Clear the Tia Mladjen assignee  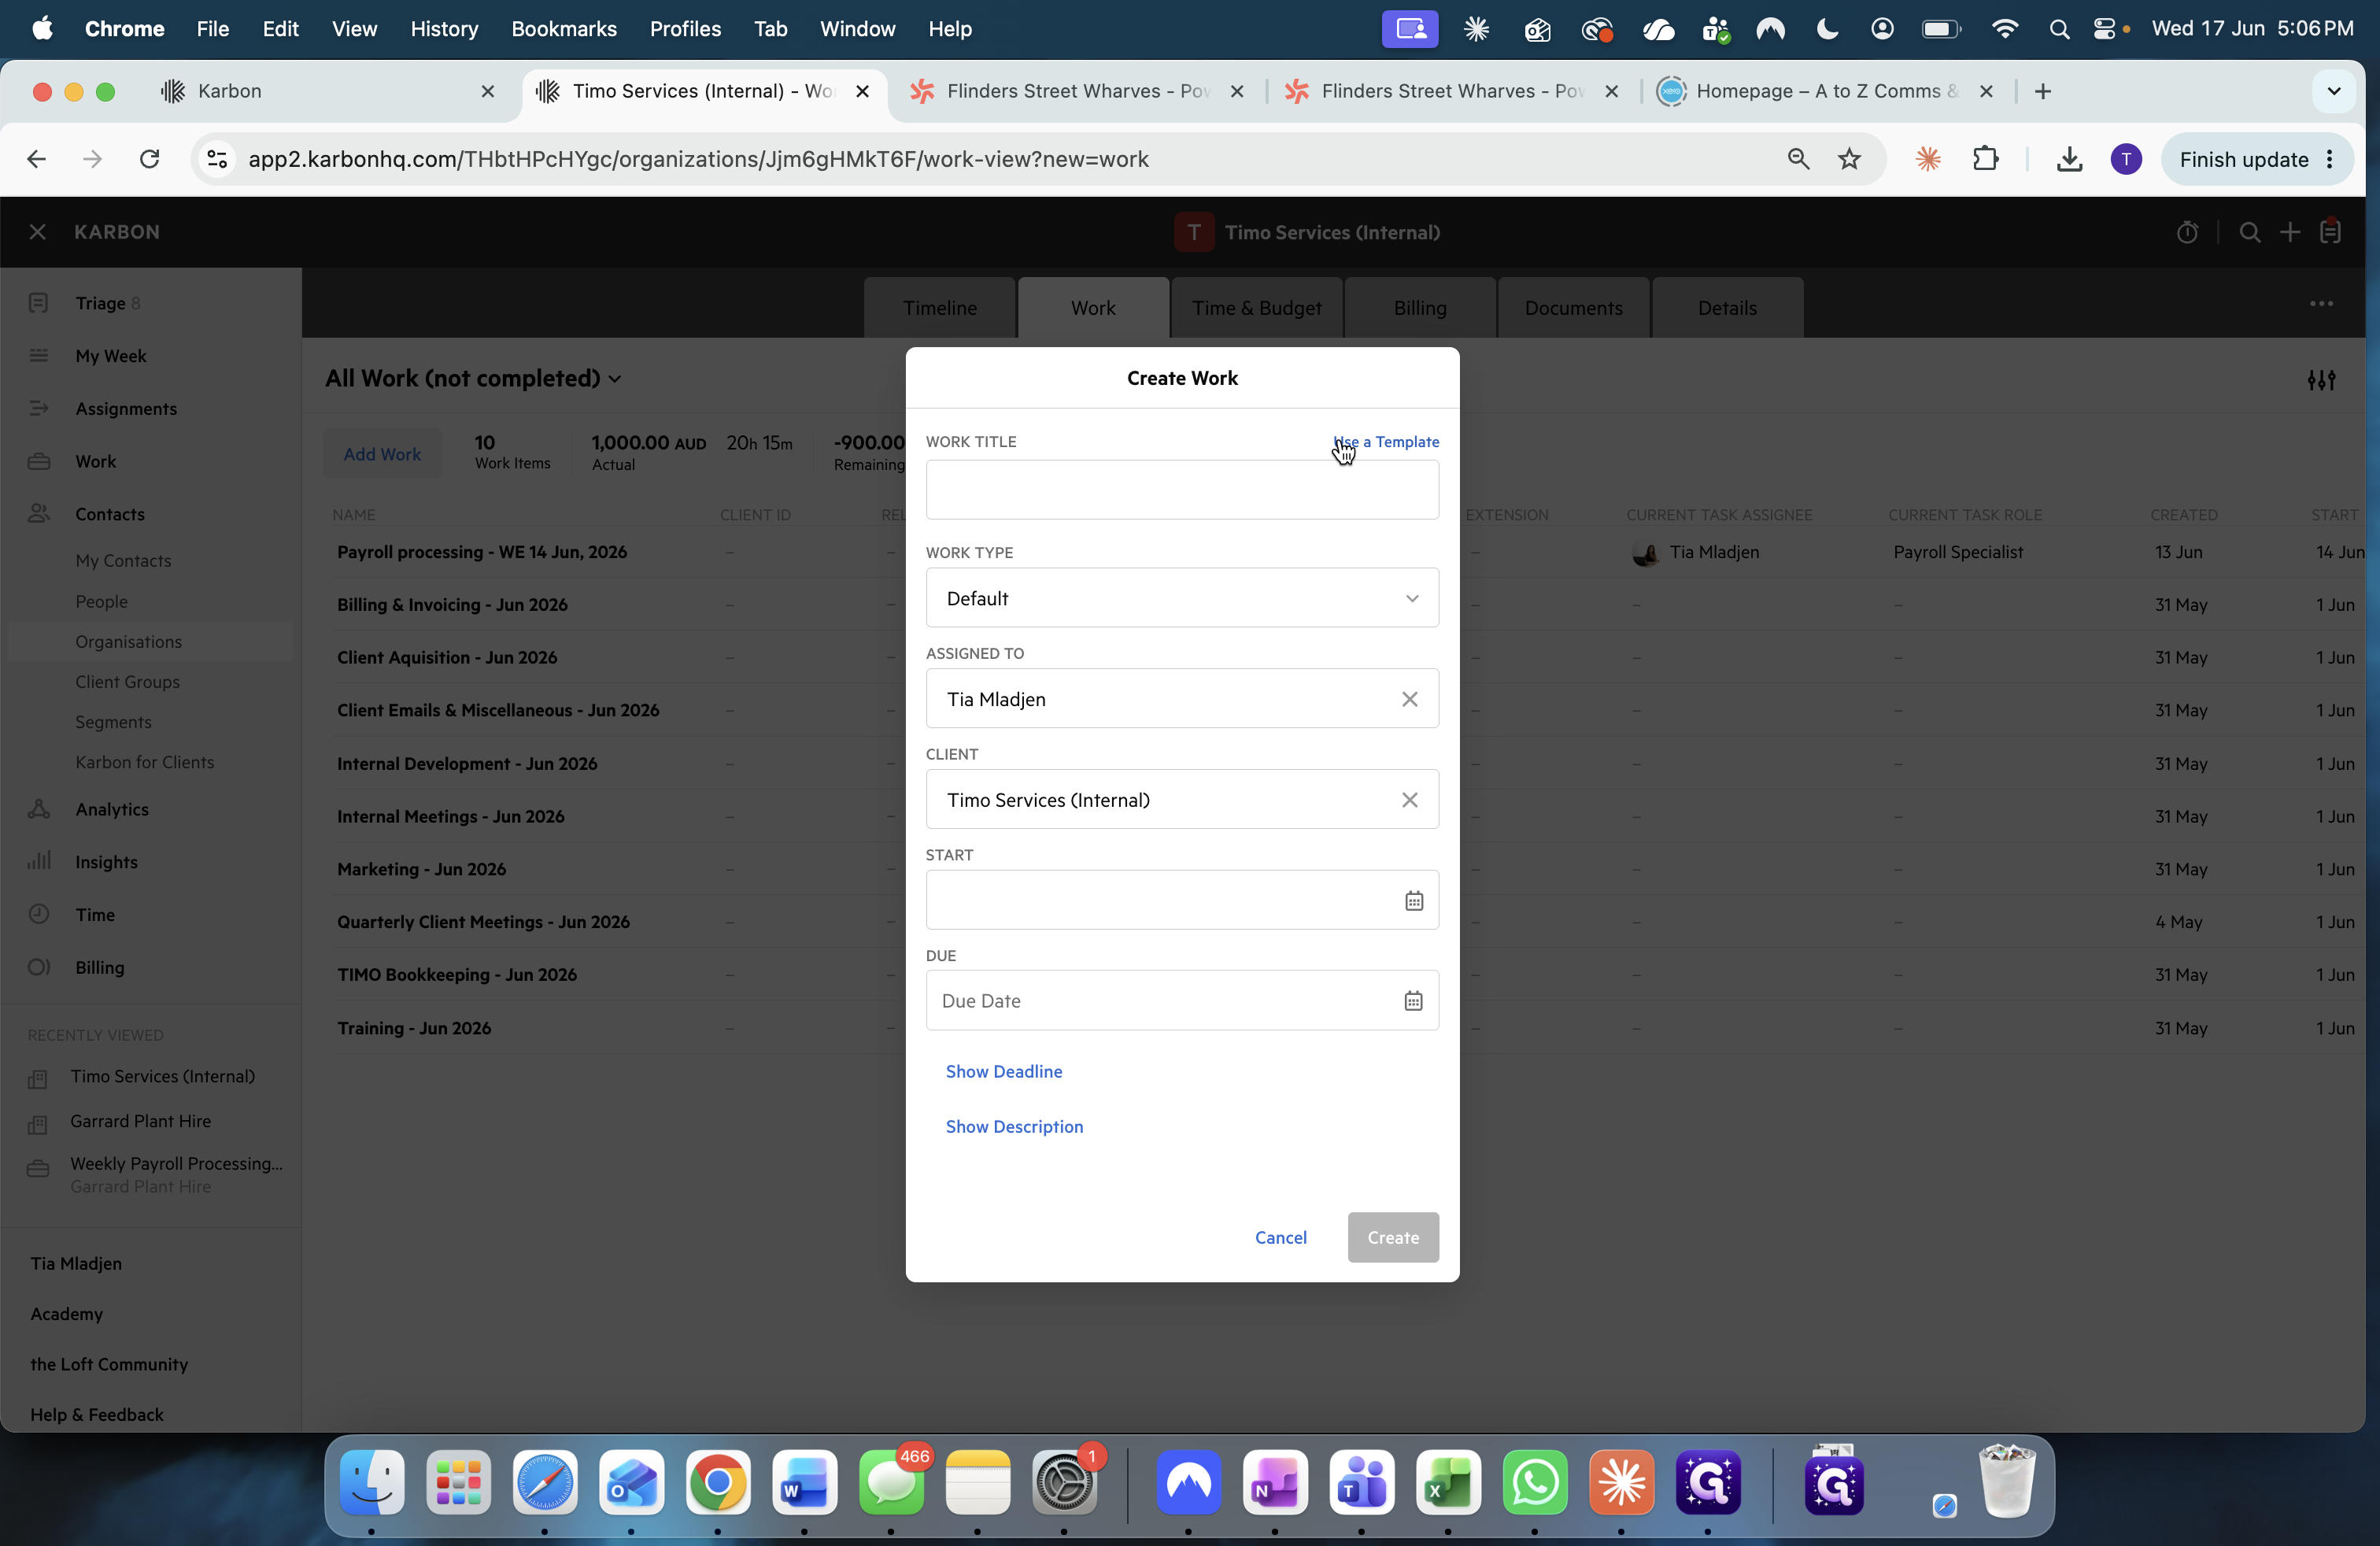1409,699
